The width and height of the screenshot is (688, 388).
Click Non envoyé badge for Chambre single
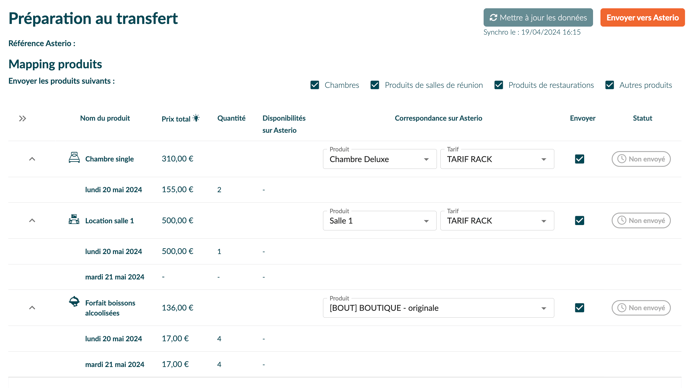[x=641, y=159]
